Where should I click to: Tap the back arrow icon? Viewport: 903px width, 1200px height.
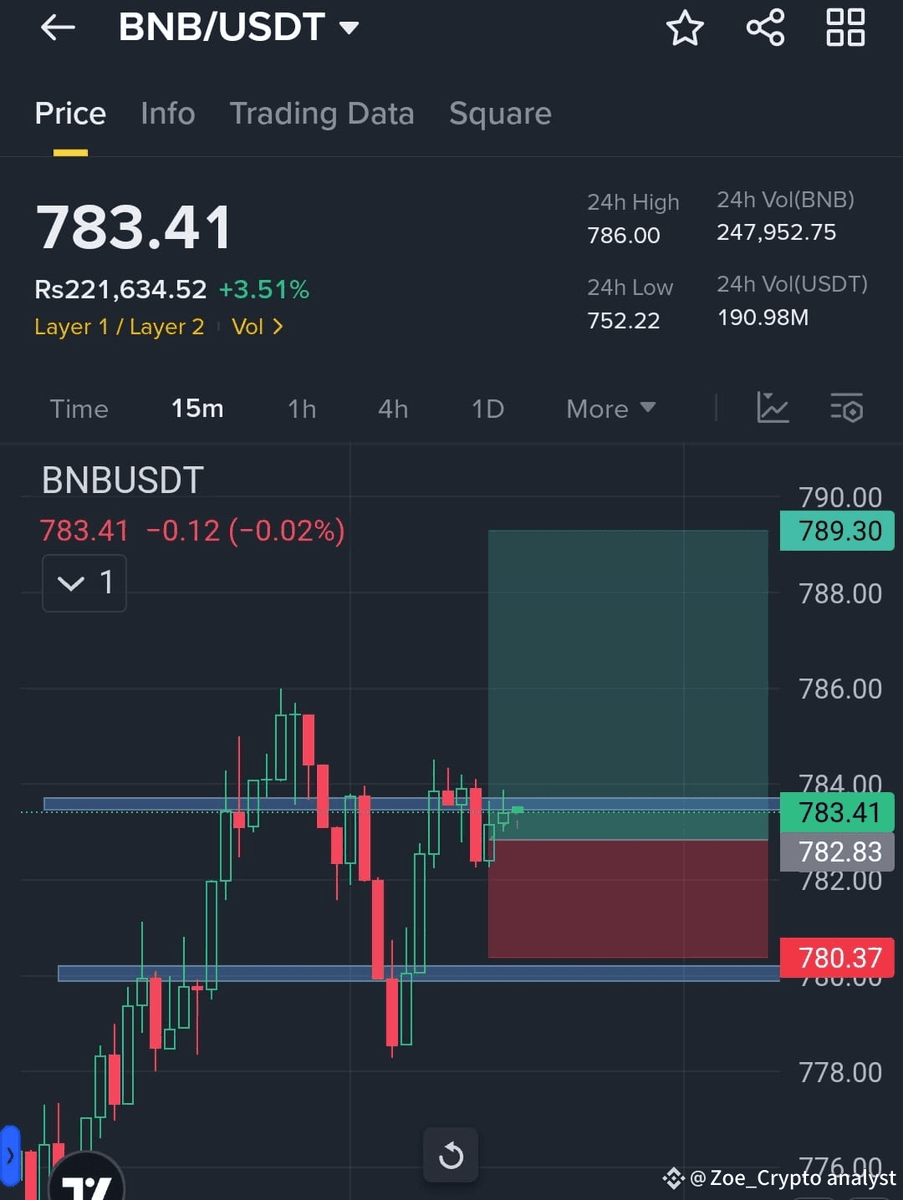(58, 28)
